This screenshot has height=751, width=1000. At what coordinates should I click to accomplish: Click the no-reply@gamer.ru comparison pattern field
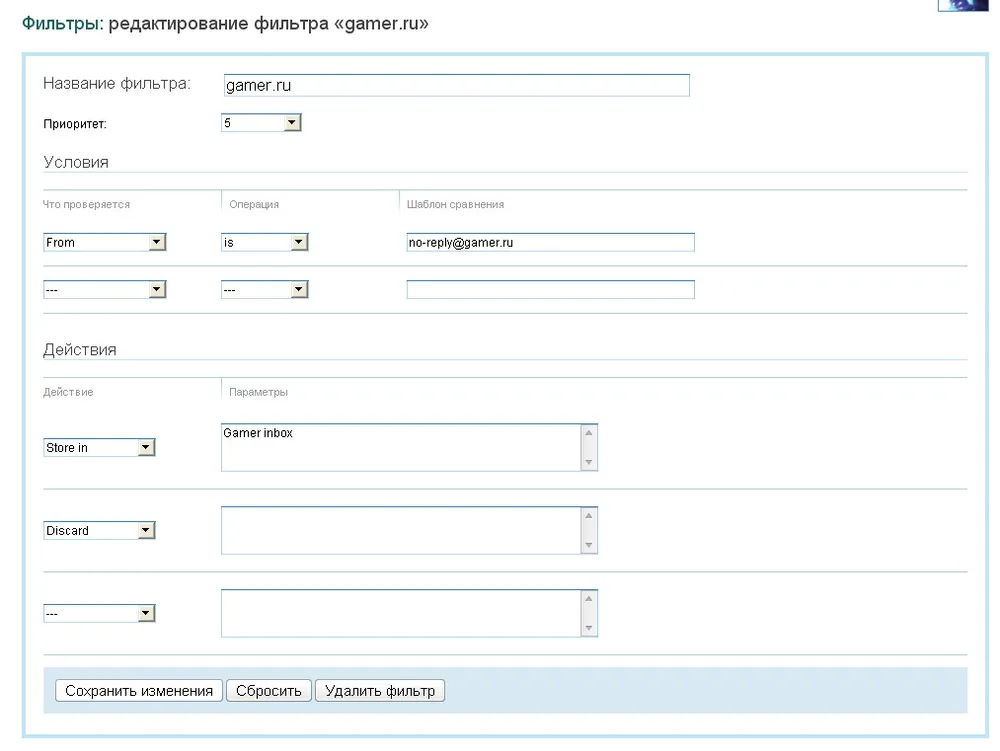pos(549,242)
